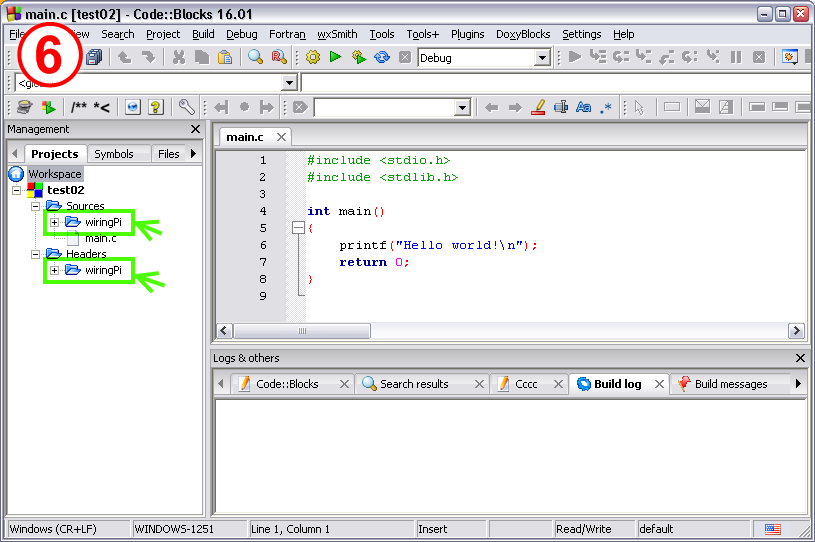Click the Copy icon
The height and width of the screenshot is (542, 815).
pos(202,57)
